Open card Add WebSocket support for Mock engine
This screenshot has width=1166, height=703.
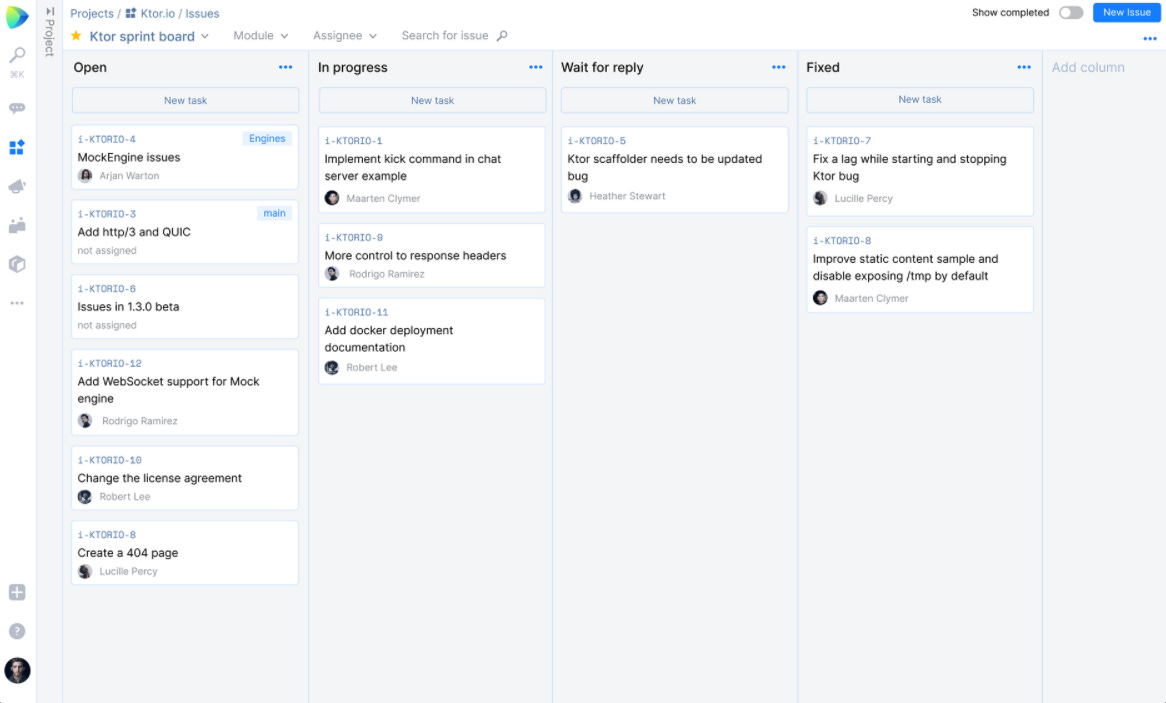coord(185,392)
